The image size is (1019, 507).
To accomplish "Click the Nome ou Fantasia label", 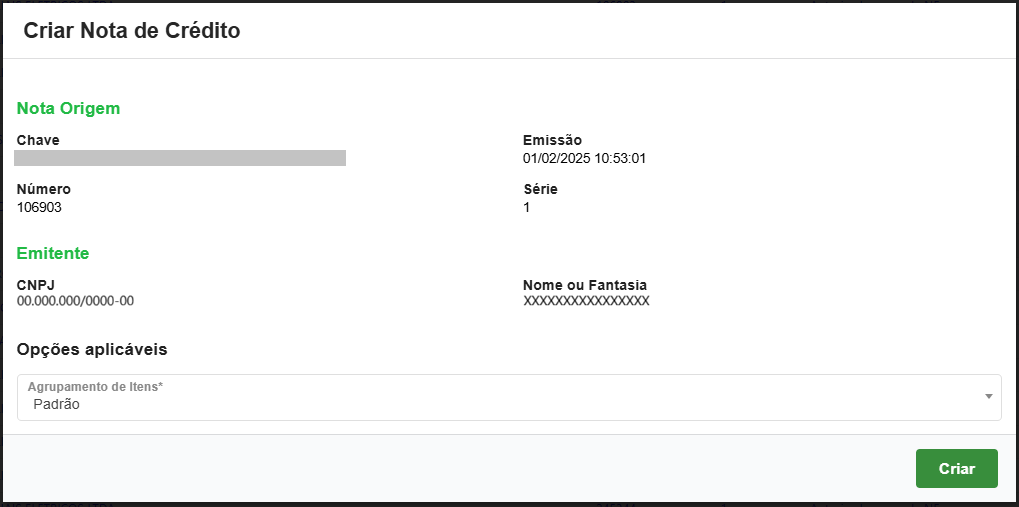I will 585,285.
